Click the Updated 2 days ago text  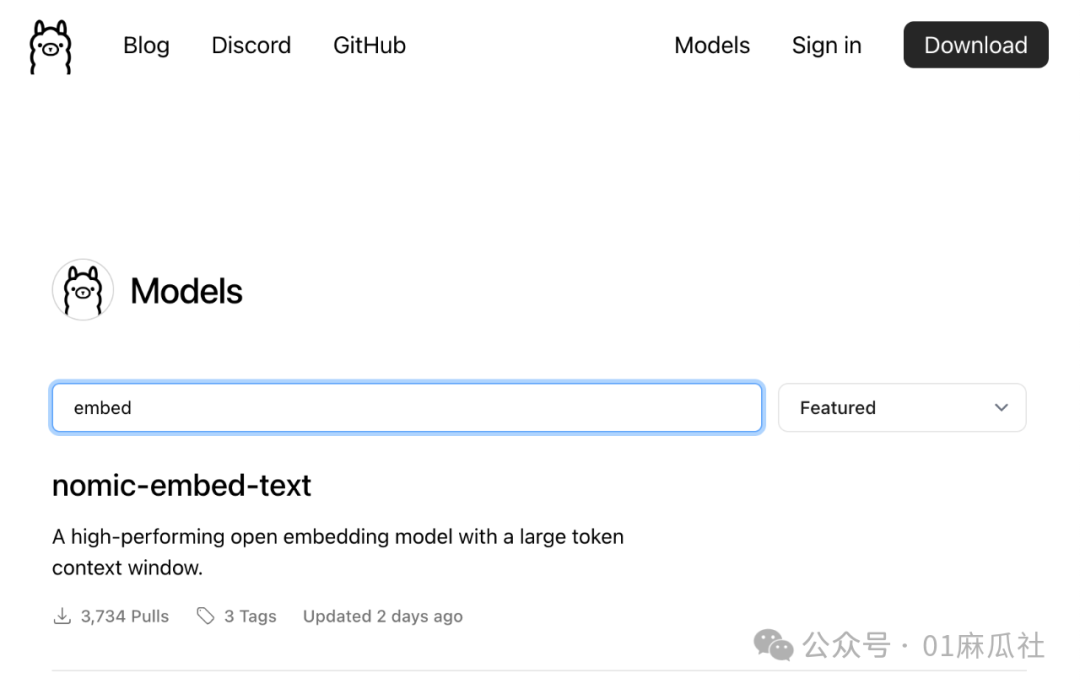click(x=383, y=616)
